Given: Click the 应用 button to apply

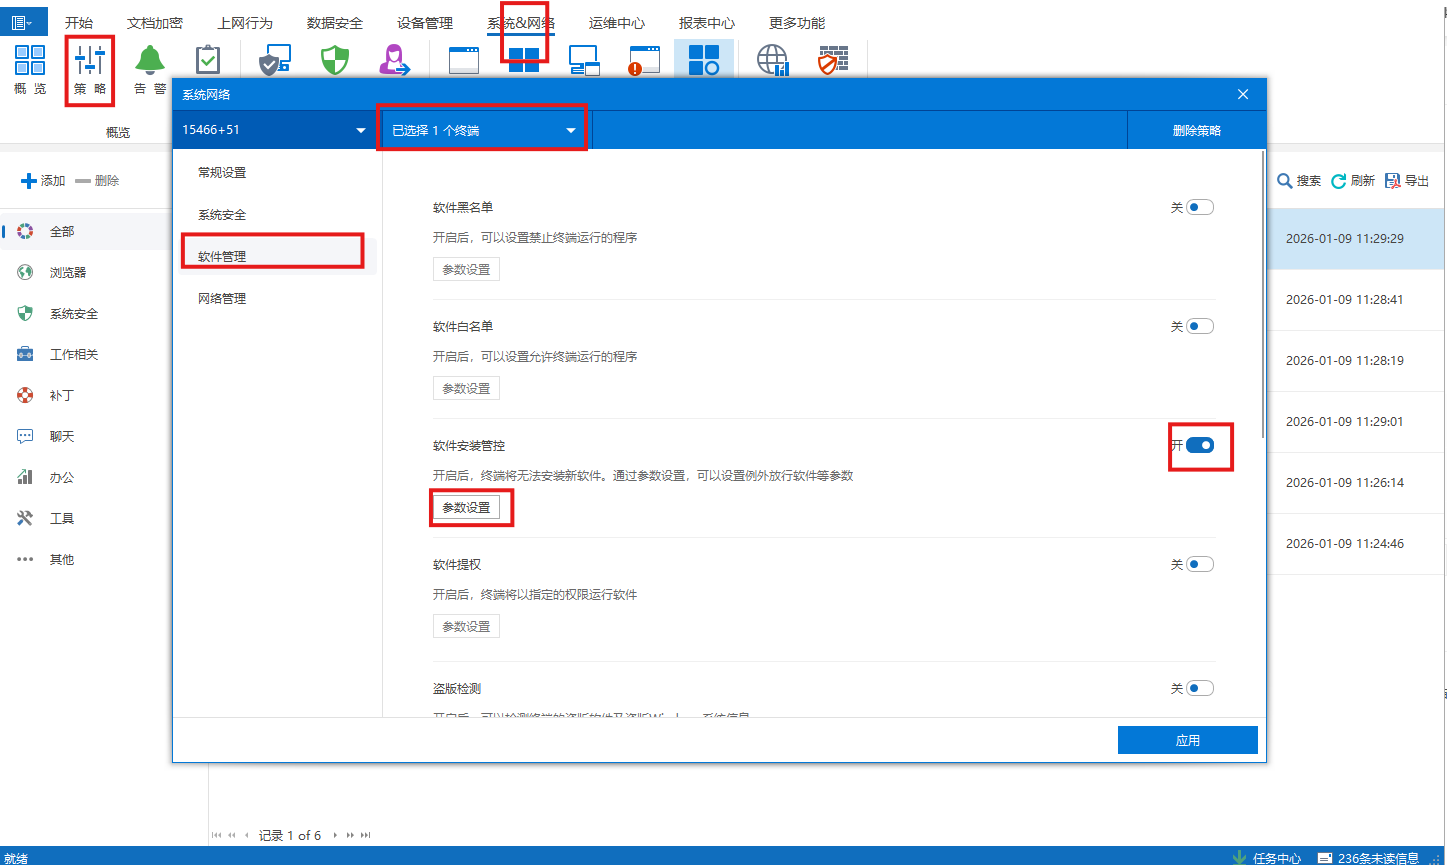Looking at the screenshot, I should (1187, 739).
